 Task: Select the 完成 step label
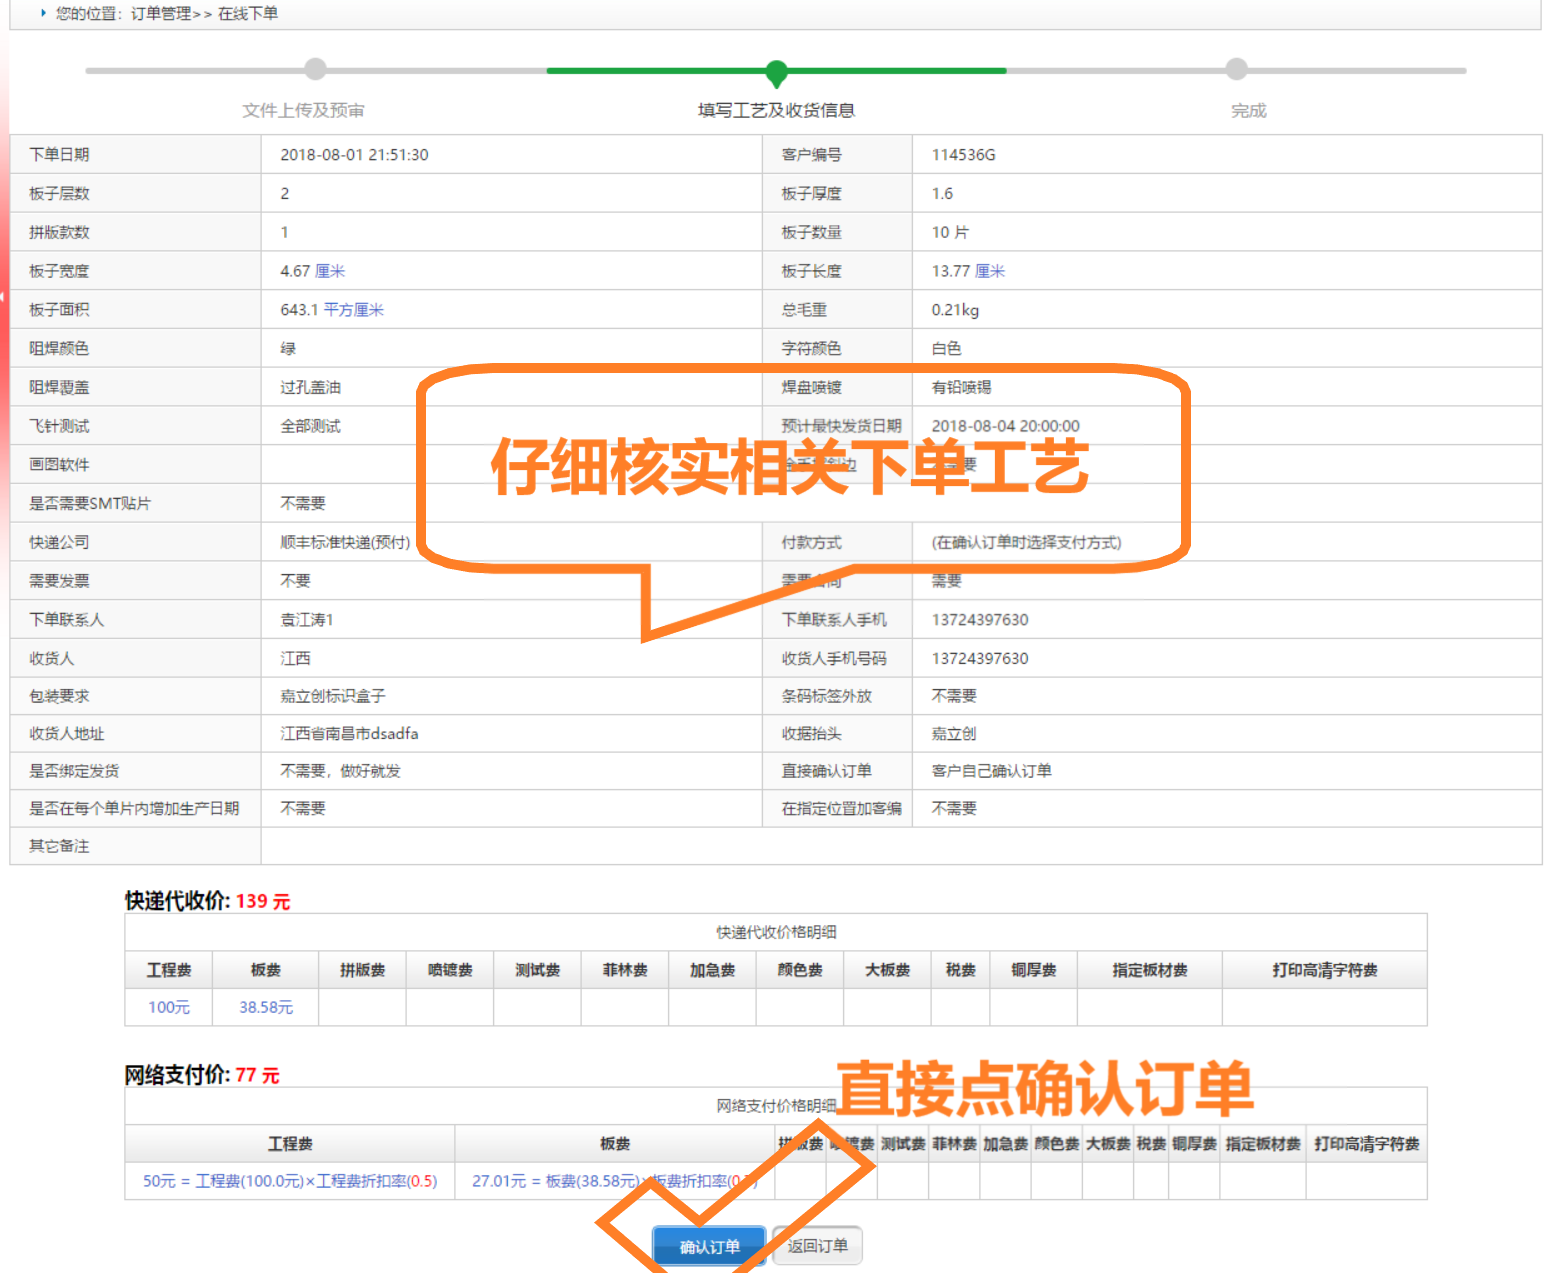click(x=1248, y=110)
